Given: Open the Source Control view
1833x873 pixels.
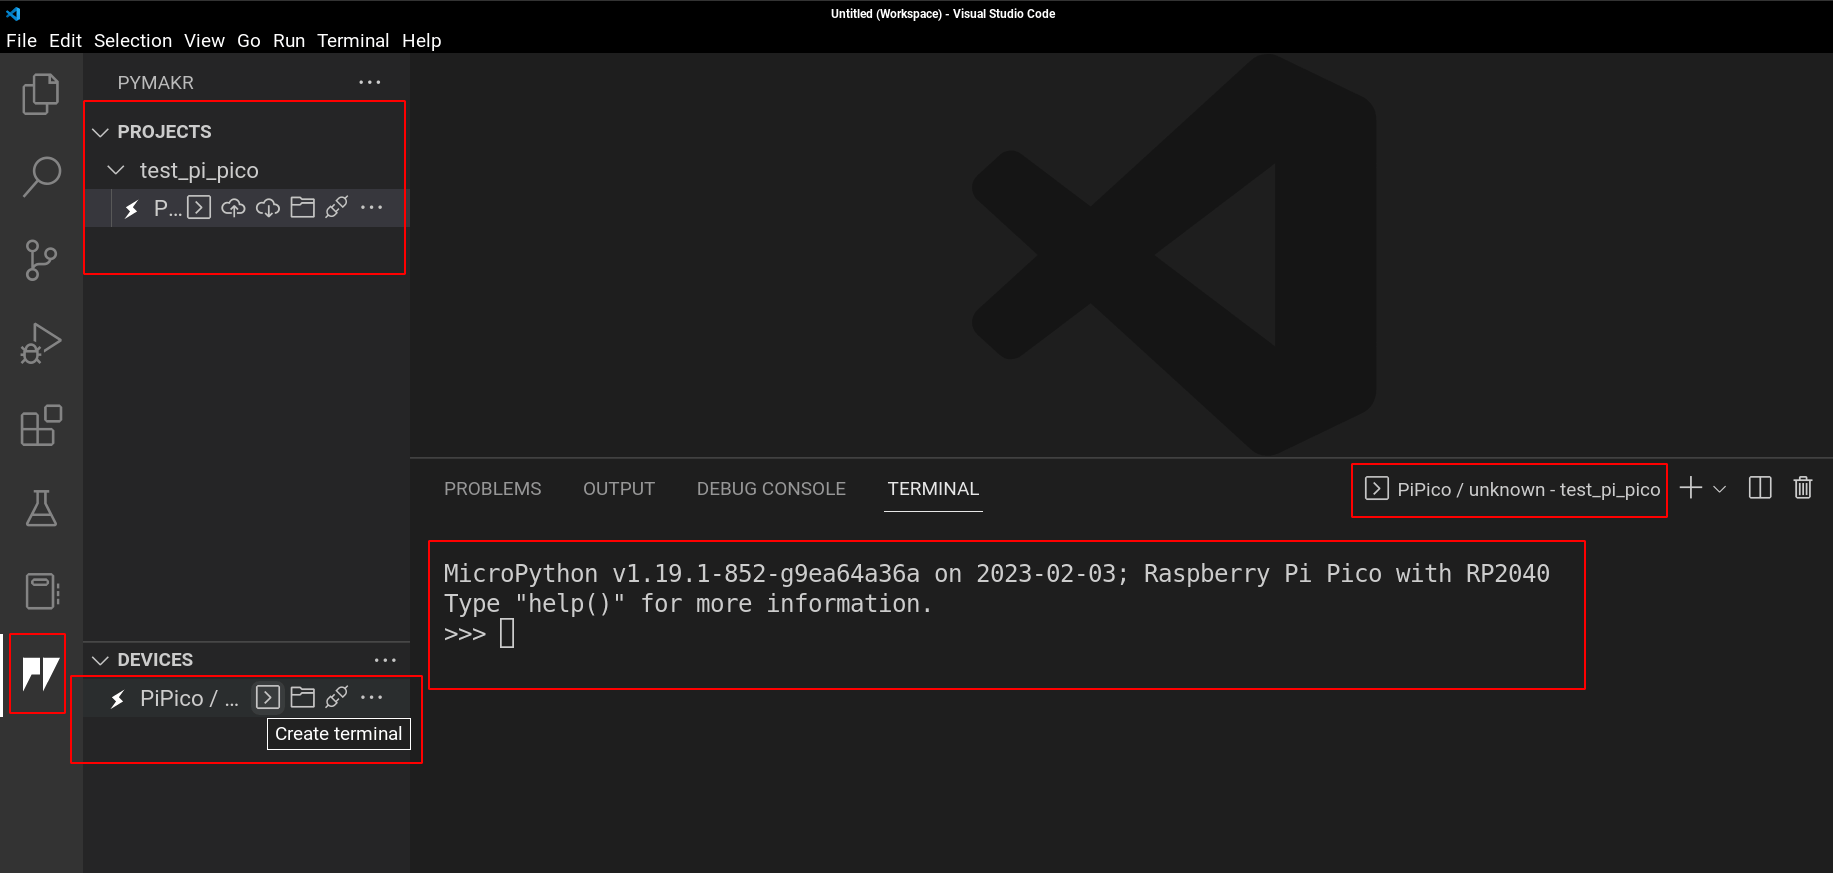Looking at the screenshot, I should tap(41, 260).
